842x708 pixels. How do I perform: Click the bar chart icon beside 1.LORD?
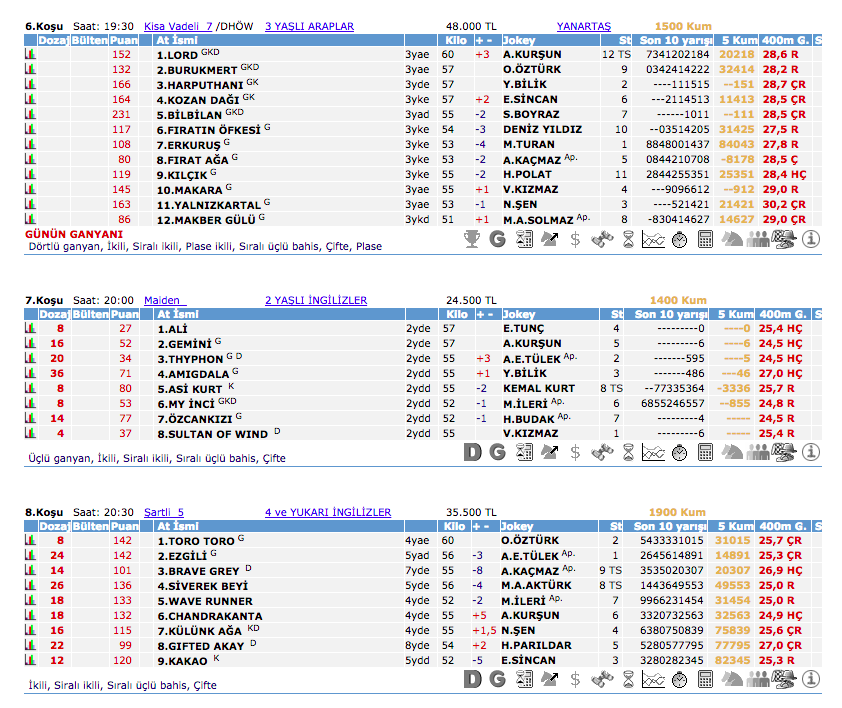[x=30, y=54]
